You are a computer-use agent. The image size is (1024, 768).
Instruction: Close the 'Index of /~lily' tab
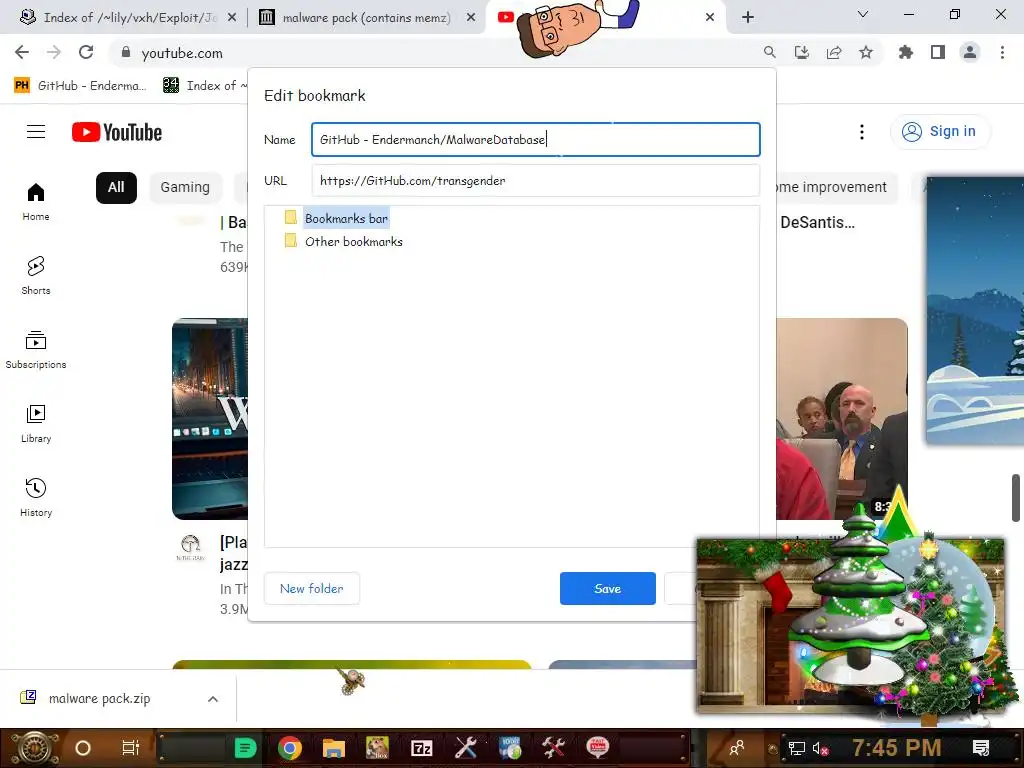pos(232,18)
